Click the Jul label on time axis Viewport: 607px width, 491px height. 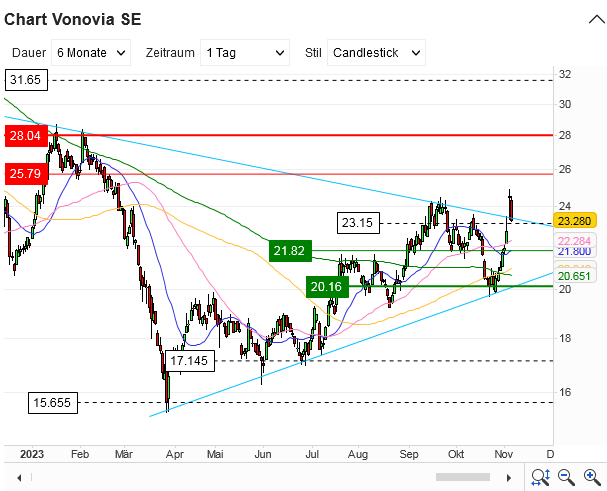tap(312, 454)
